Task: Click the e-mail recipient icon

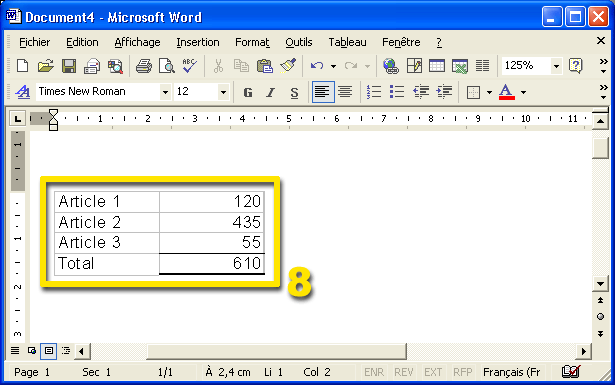Action: (x=92, y=66)
